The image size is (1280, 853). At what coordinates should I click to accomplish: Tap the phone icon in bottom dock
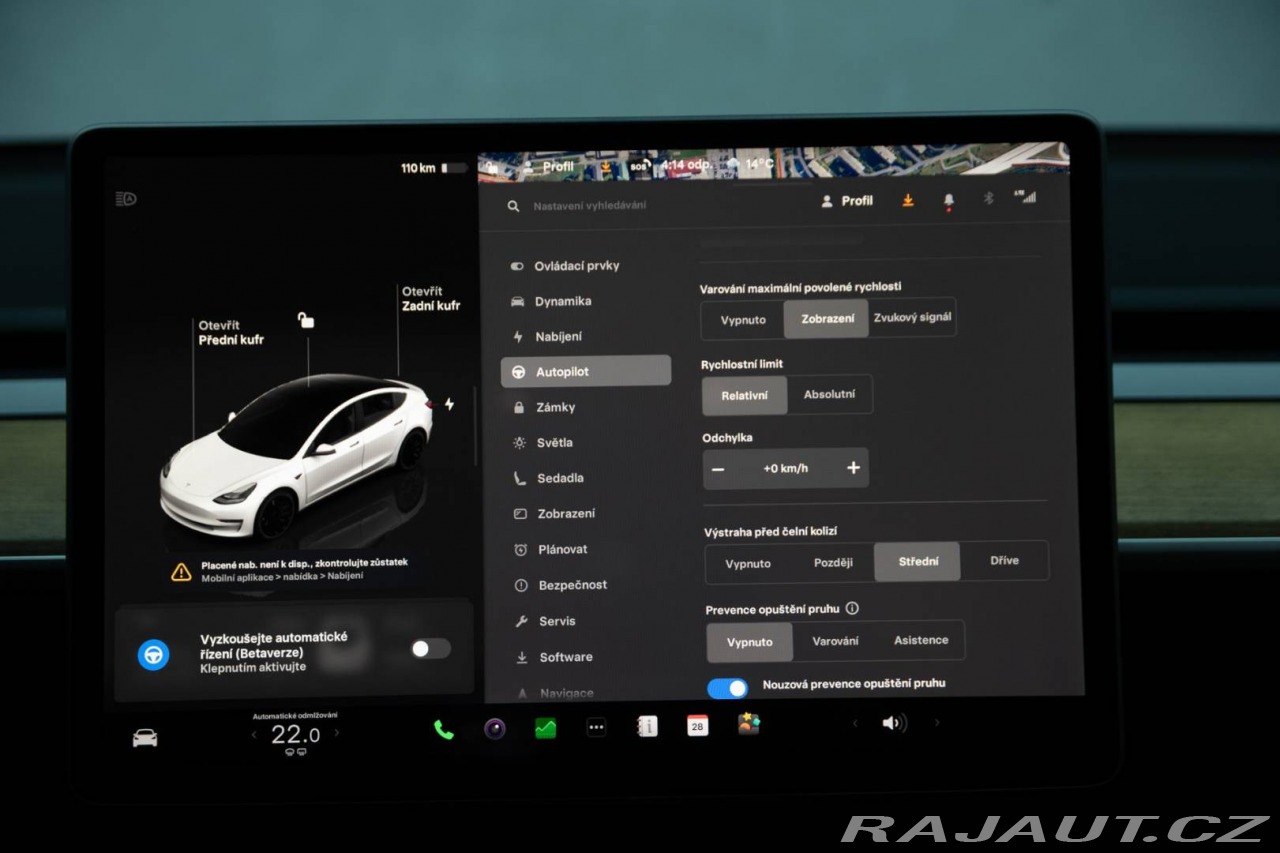pyautogui.click(x=443, y=729)
